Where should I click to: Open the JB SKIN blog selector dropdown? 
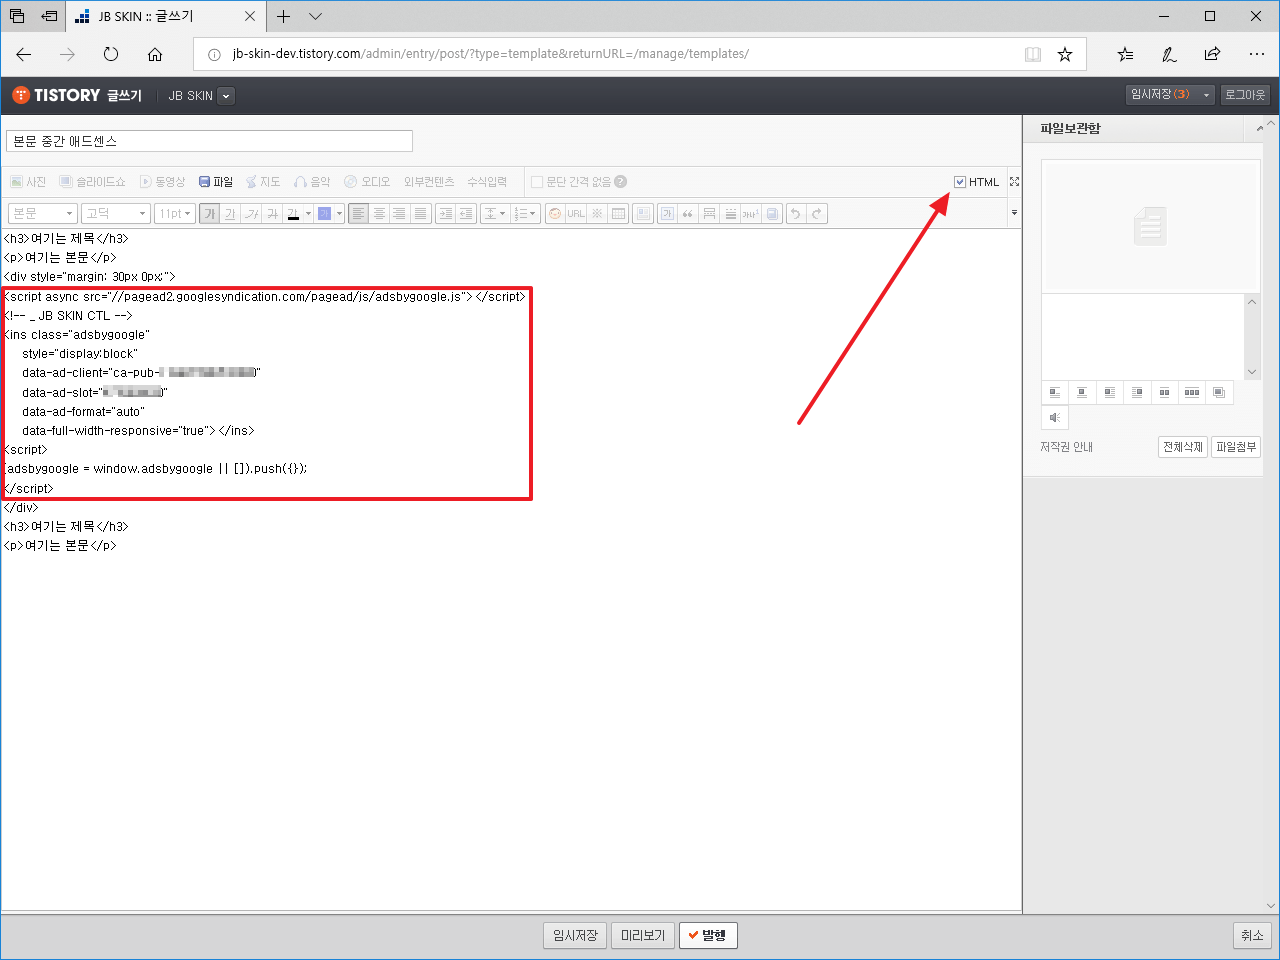click(226, 96)
